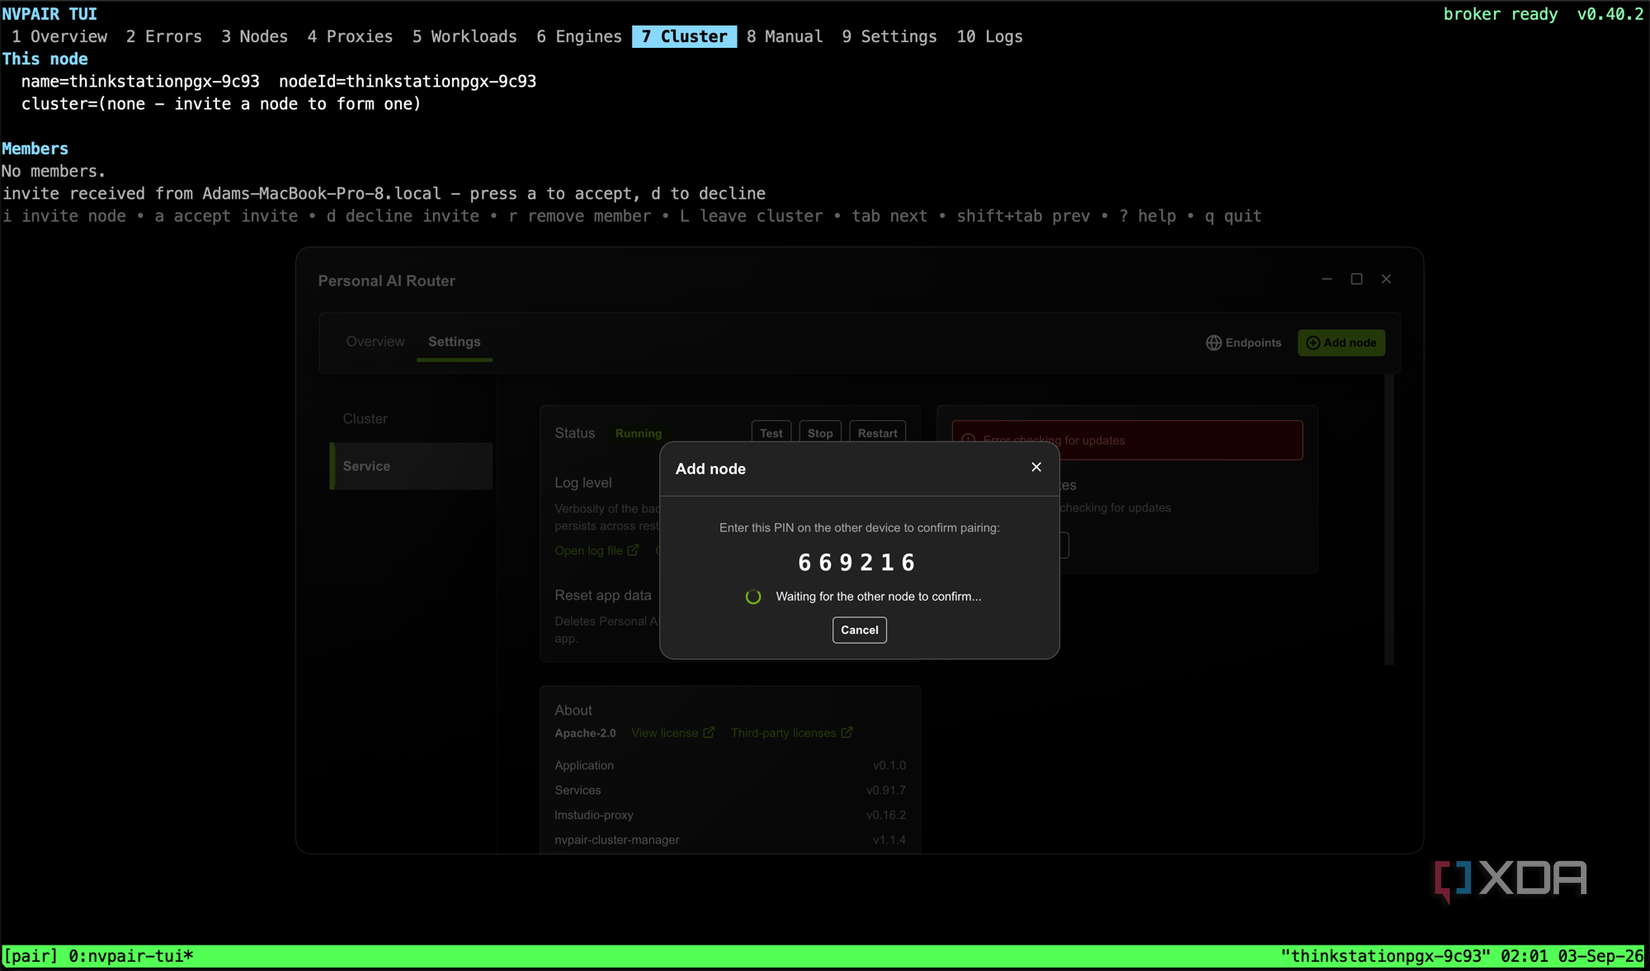Open the 2 Errors tab
The height and width of the screenshot is (971, 1650).
pos(164,37)
